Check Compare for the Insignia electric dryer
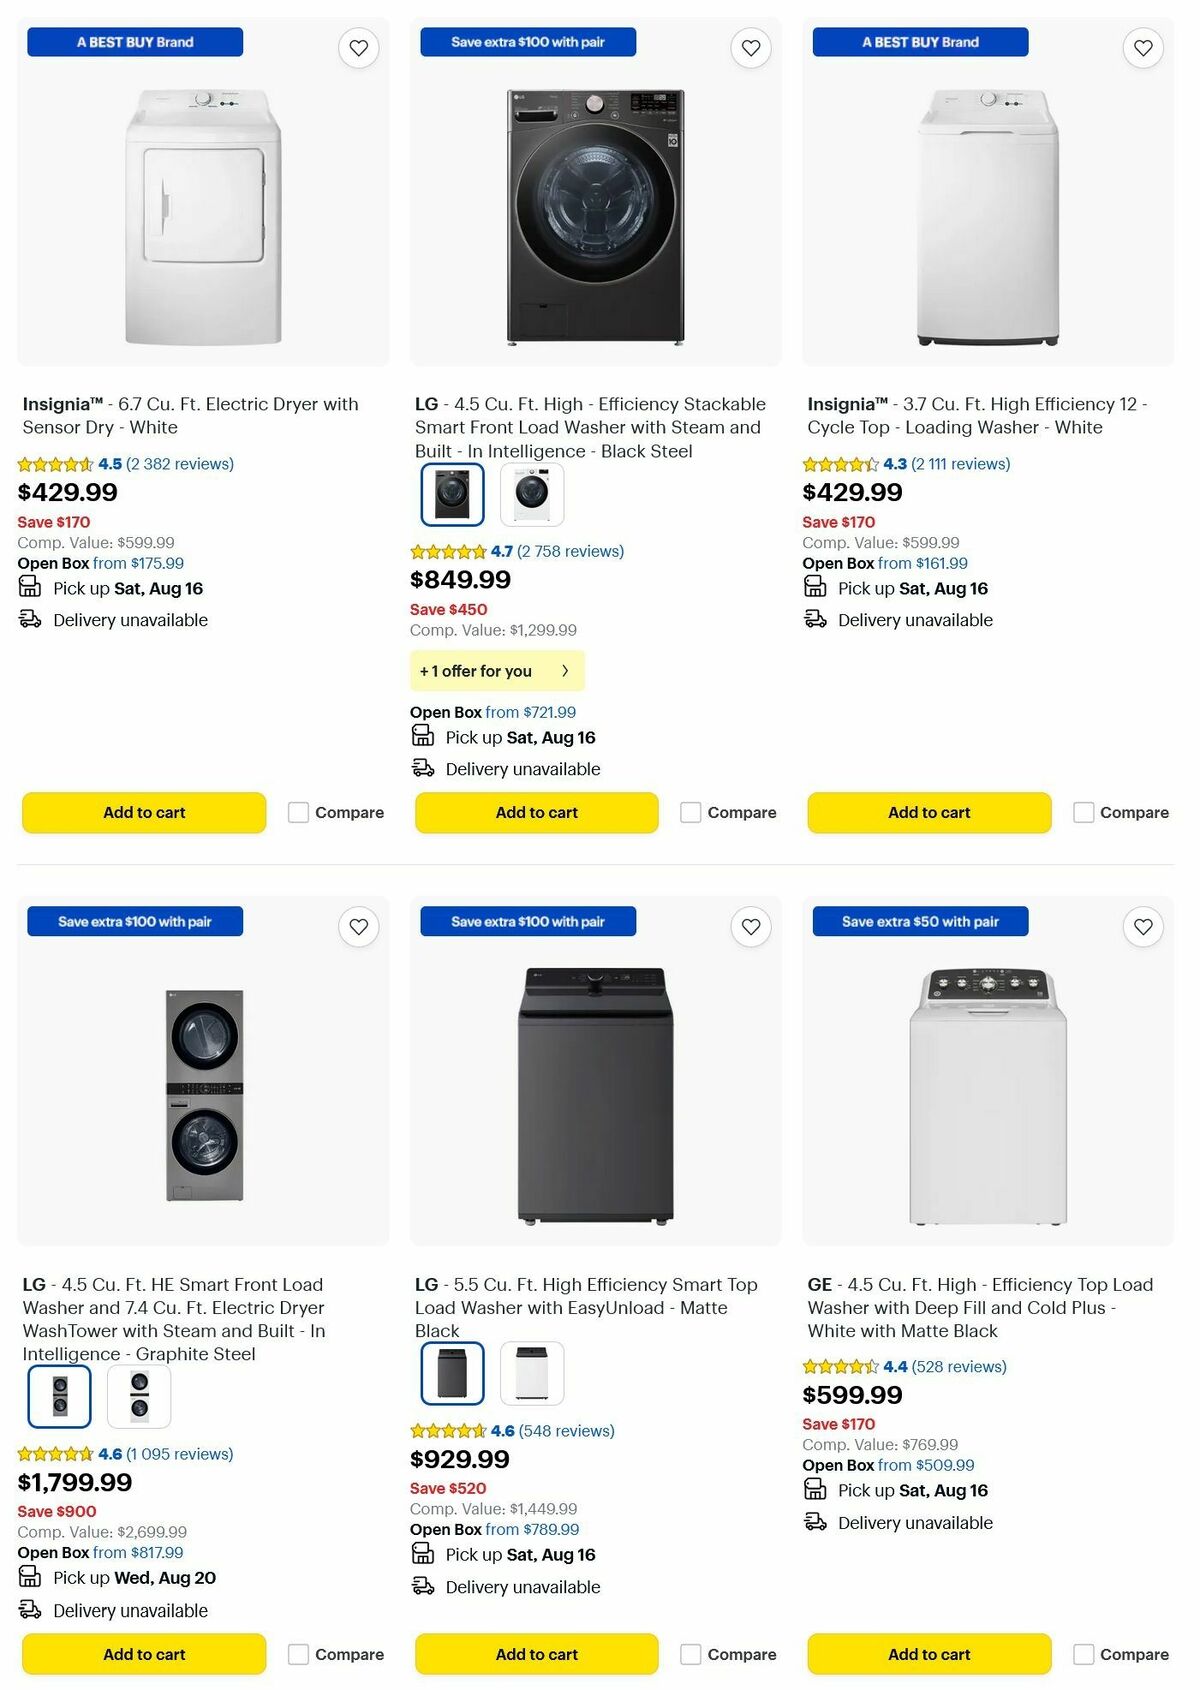This screenshot has height=1690, width=1200. [x=298, y=813]
